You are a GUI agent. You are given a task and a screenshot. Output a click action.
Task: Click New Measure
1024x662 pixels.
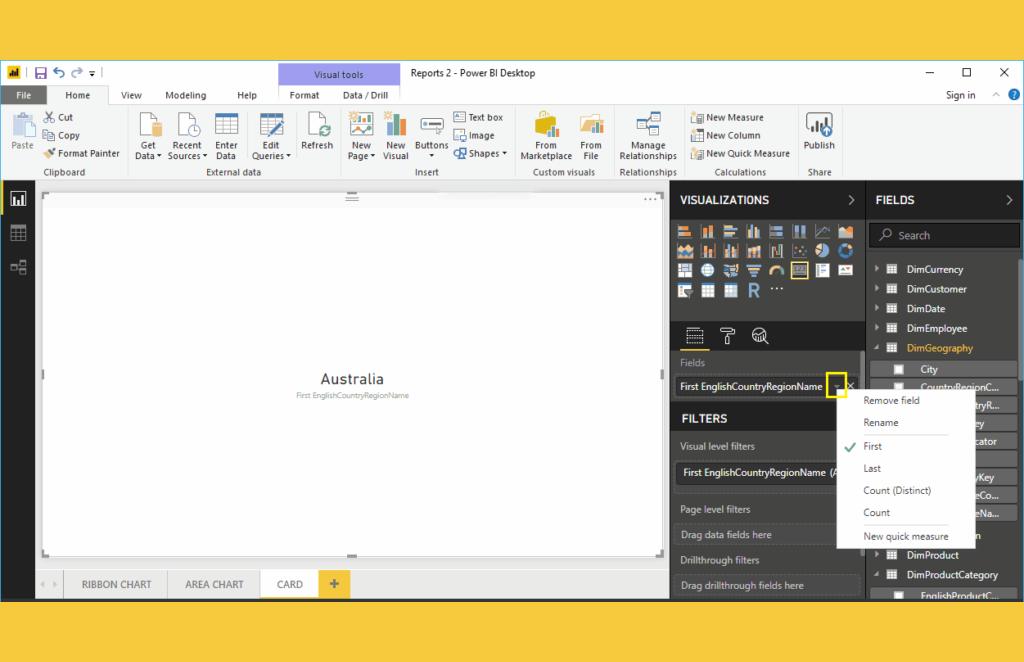[x=728, y=118]
